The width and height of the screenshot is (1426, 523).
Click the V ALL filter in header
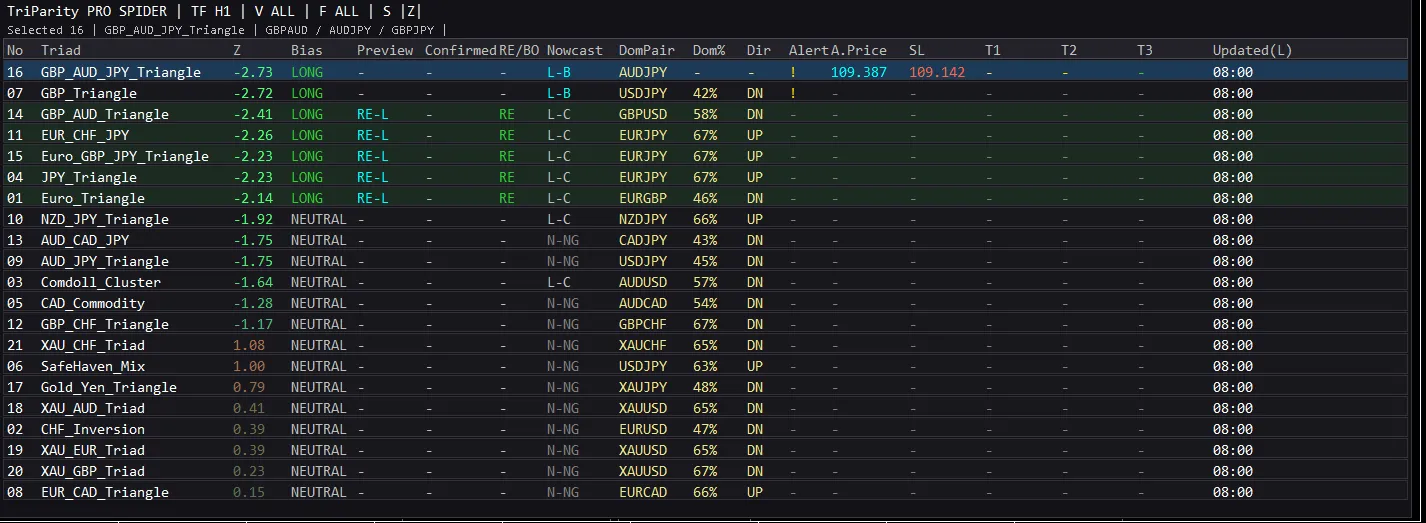pos(274,12)
